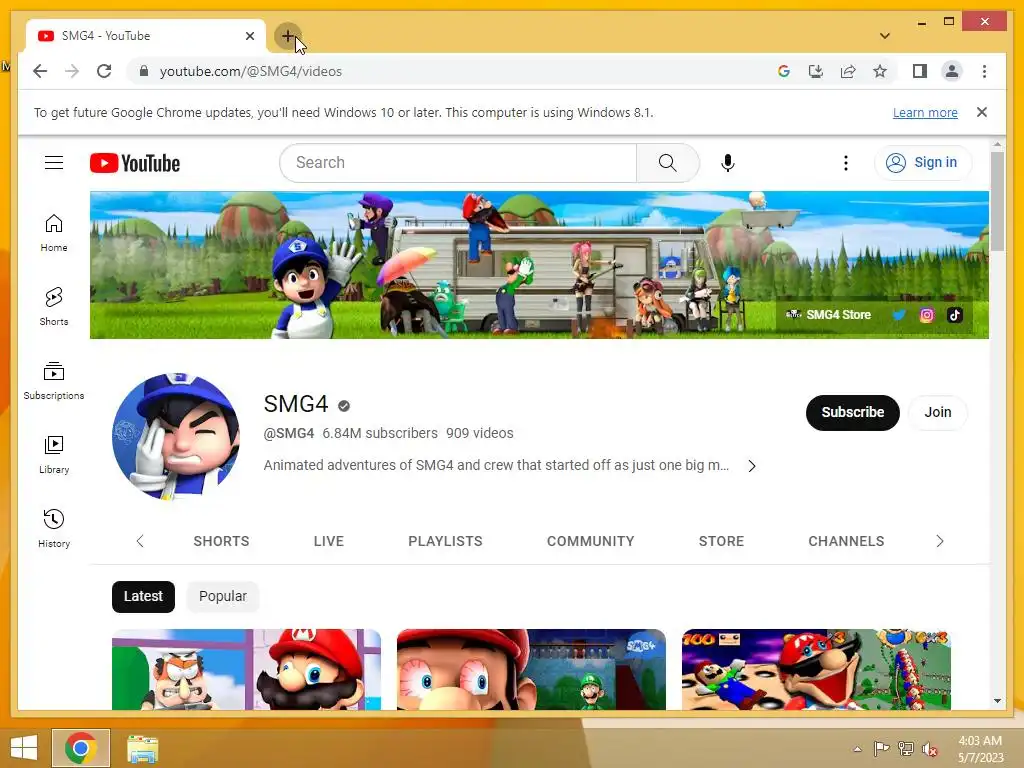This screenshot has height=768, width=1024.
Task: Go to the YouTube logo home link
Action: [x=135, y=163]
